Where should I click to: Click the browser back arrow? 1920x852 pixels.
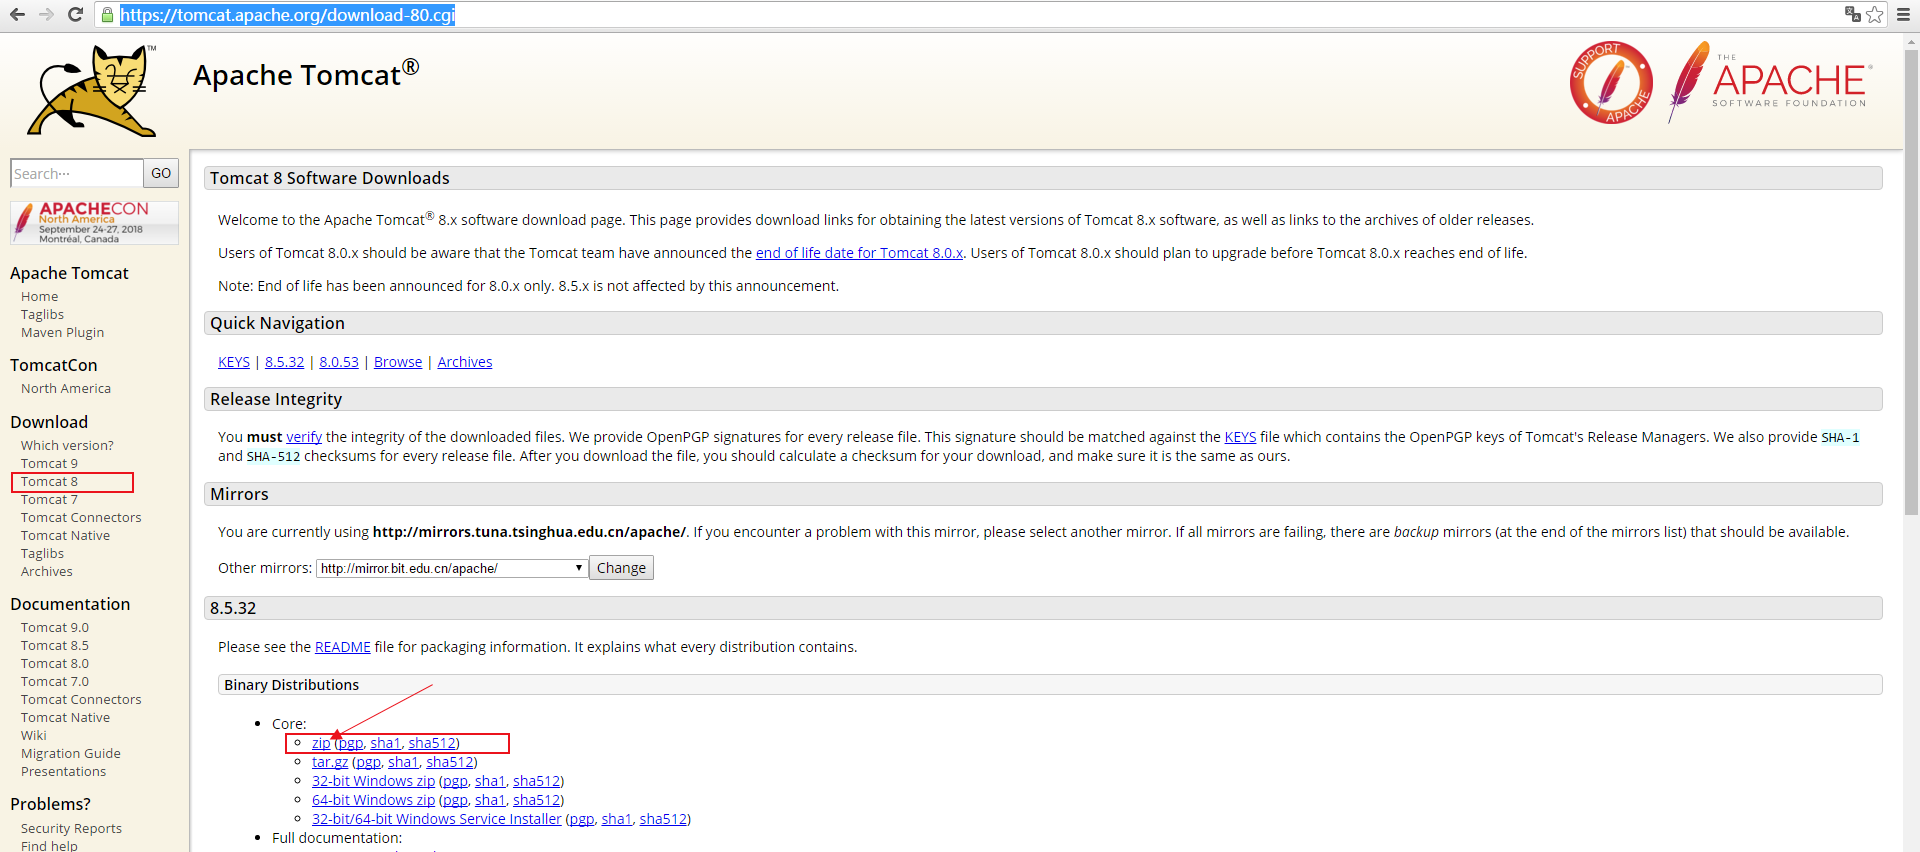16,14
